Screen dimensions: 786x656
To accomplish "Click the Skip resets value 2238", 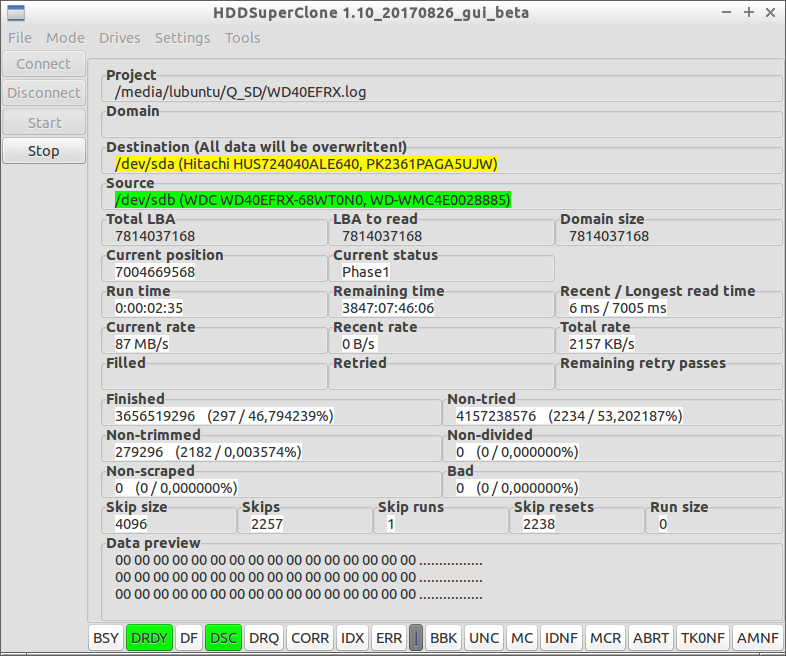I will 539,524.
